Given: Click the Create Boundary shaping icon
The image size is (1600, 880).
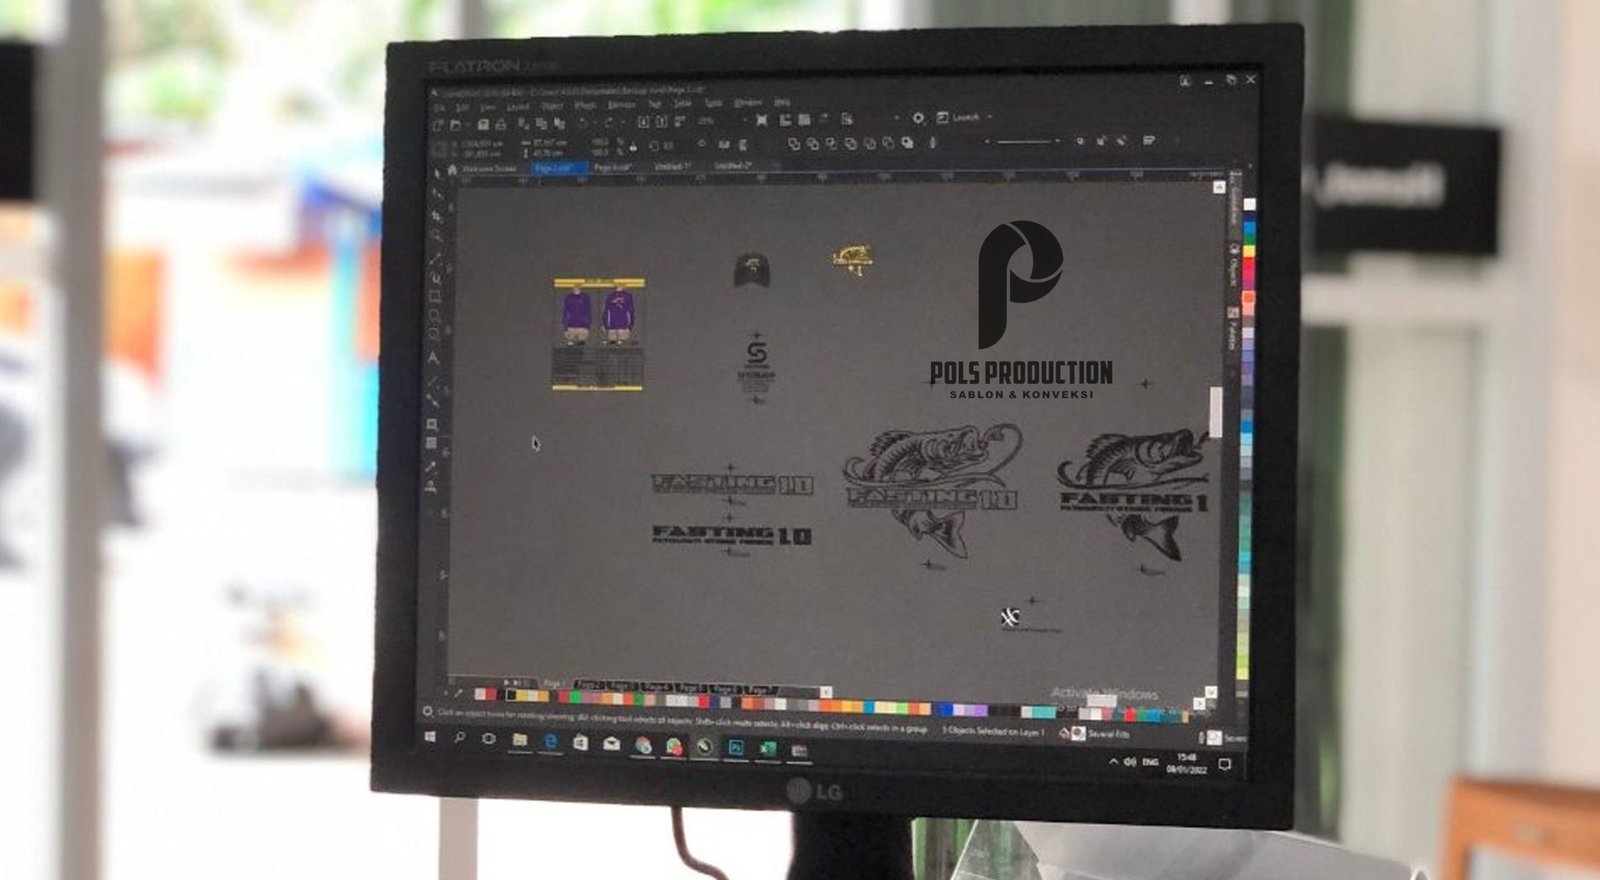Looking at the screenshot, I should coord(907,143).
